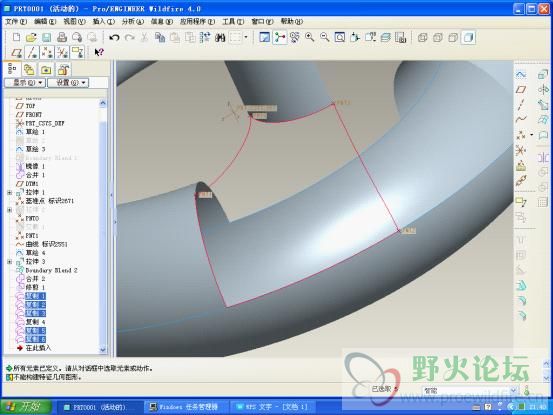Toggle spin center icon
The image size is (553, 415).
pyautogui.click(x=280, y=37)
